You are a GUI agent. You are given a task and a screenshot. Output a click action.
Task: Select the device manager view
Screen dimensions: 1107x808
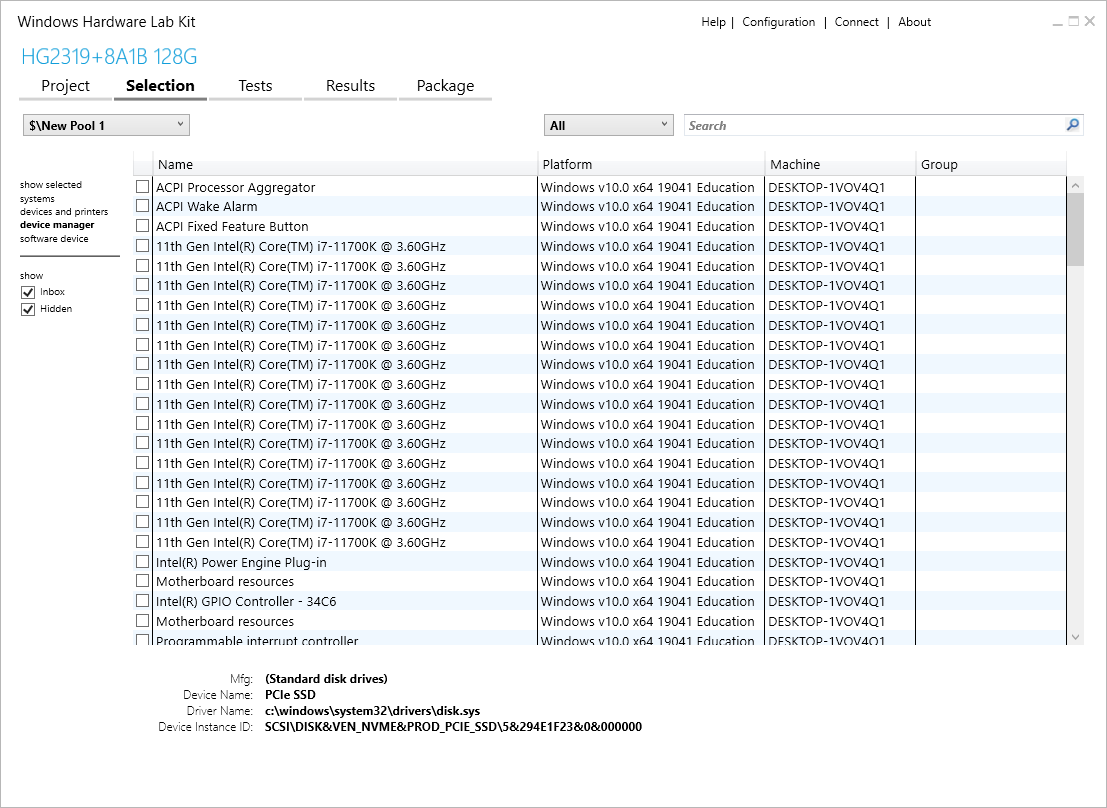[56, 225]
